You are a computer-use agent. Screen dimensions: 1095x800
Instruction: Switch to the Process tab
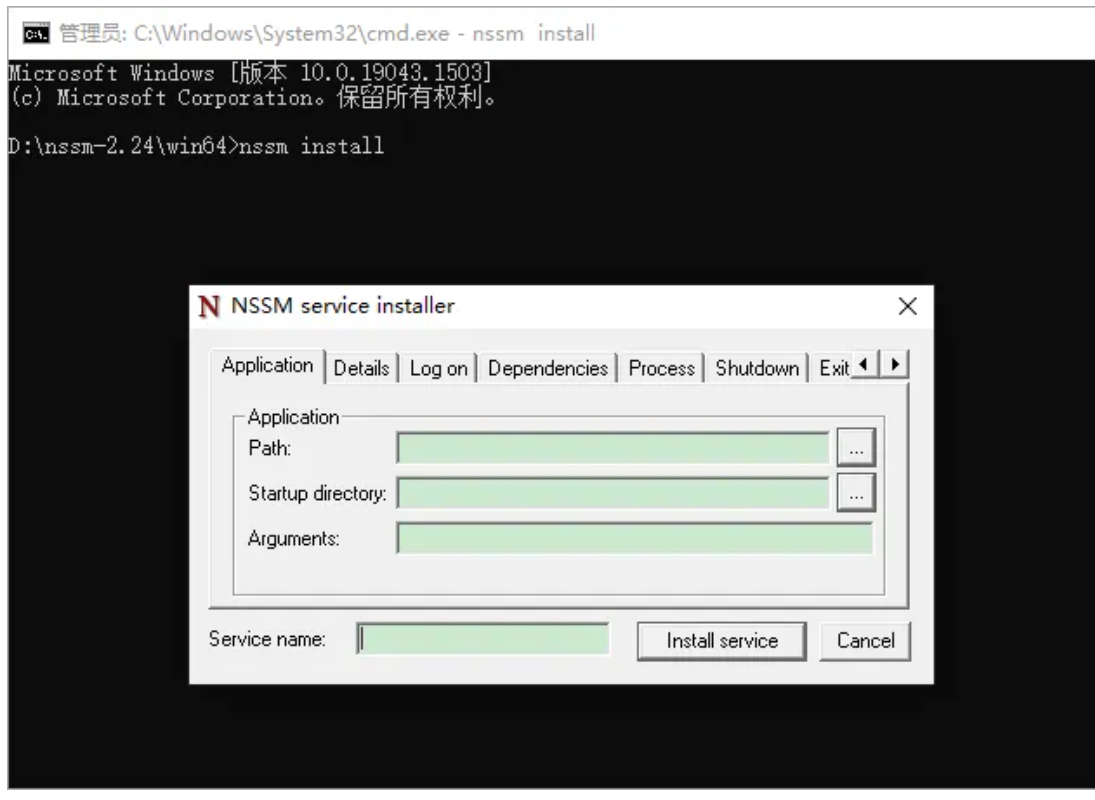click(661, 368)
